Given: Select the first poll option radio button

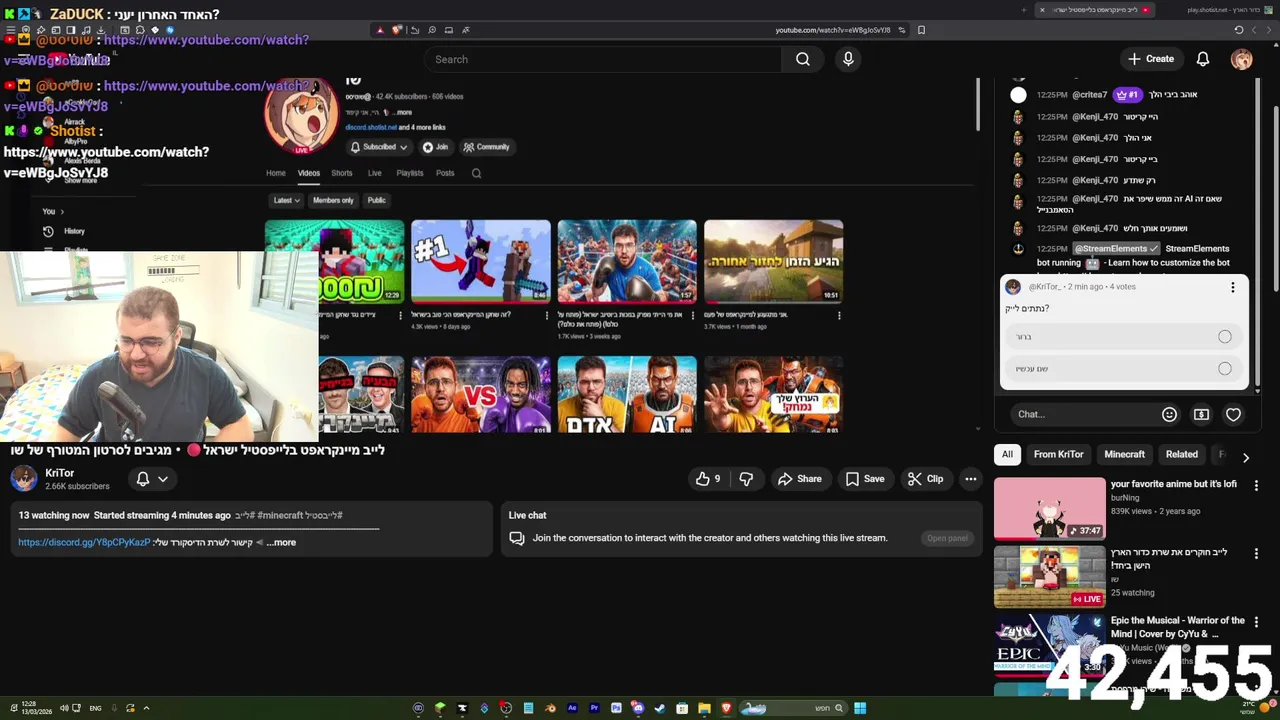Looking at the screenshot, I should click(1224, 337).
